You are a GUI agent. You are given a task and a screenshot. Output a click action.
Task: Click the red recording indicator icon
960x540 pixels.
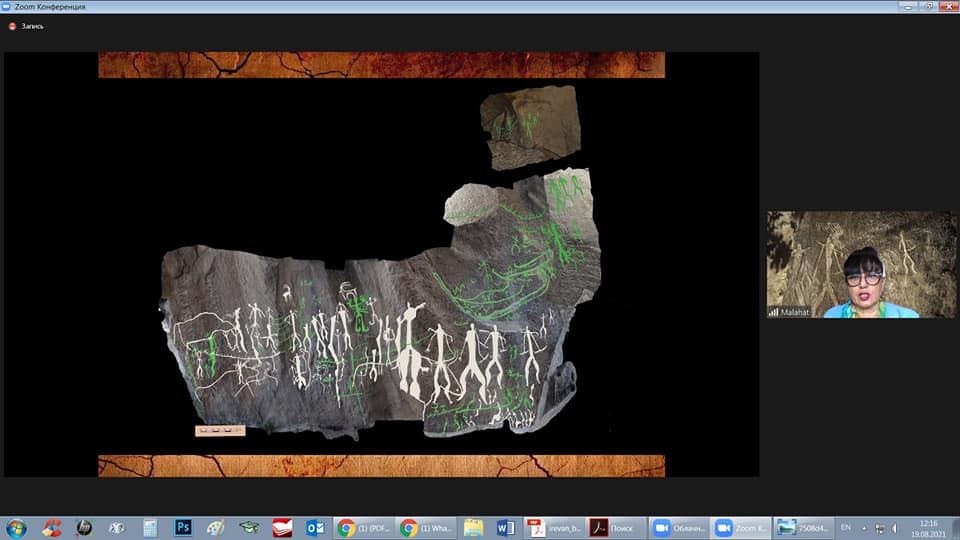12,26
